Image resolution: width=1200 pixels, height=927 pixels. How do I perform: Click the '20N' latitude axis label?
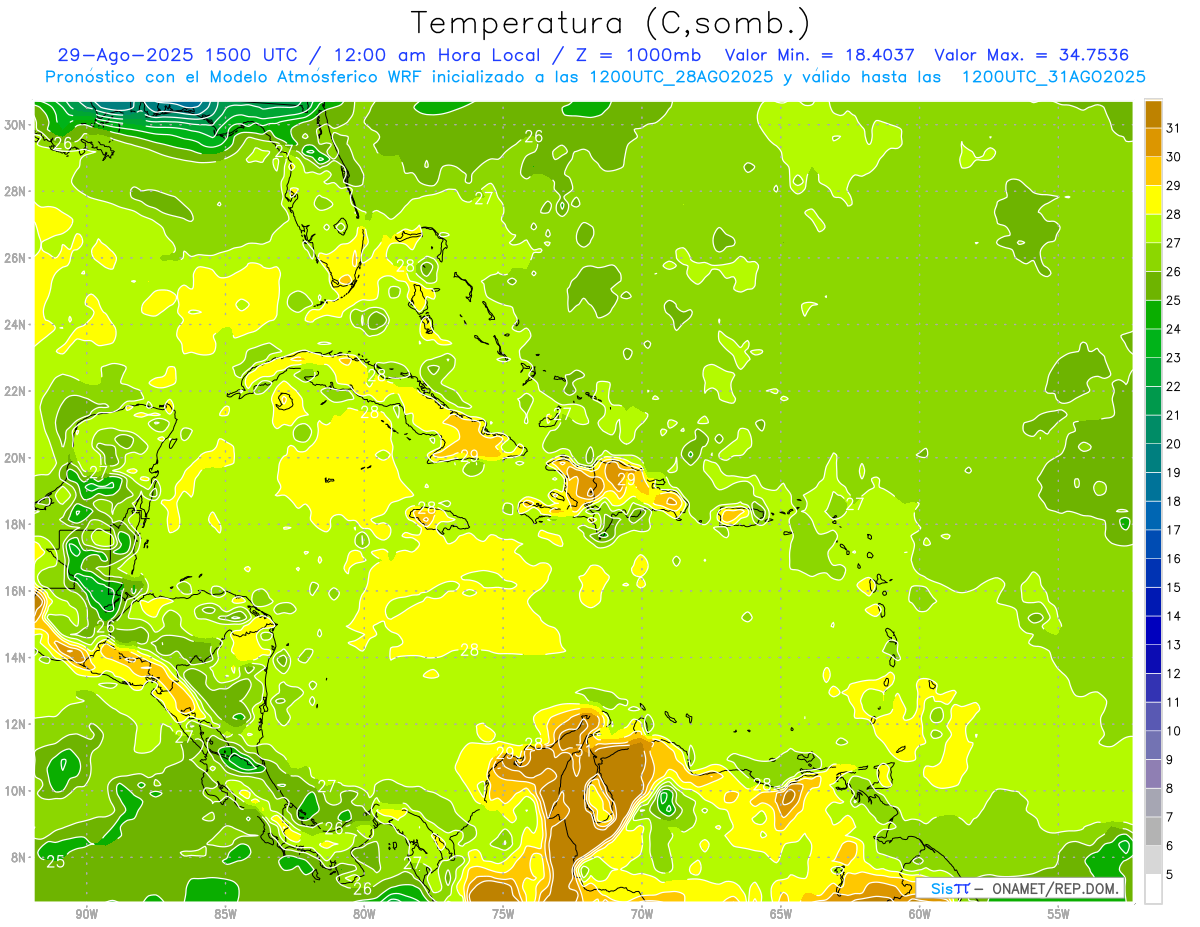point(15,458)
